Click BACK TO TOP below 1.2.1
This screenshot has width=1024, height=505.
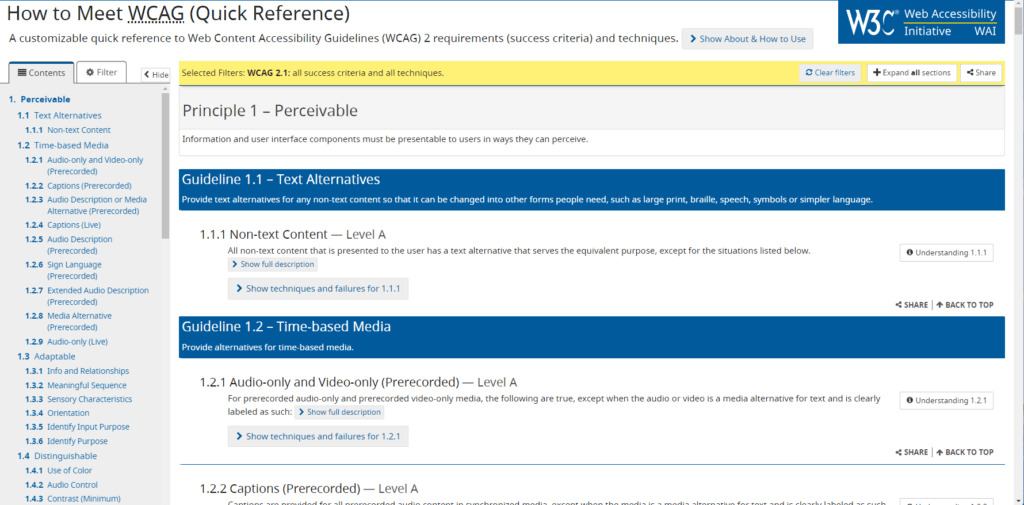(x=965, y=452)
